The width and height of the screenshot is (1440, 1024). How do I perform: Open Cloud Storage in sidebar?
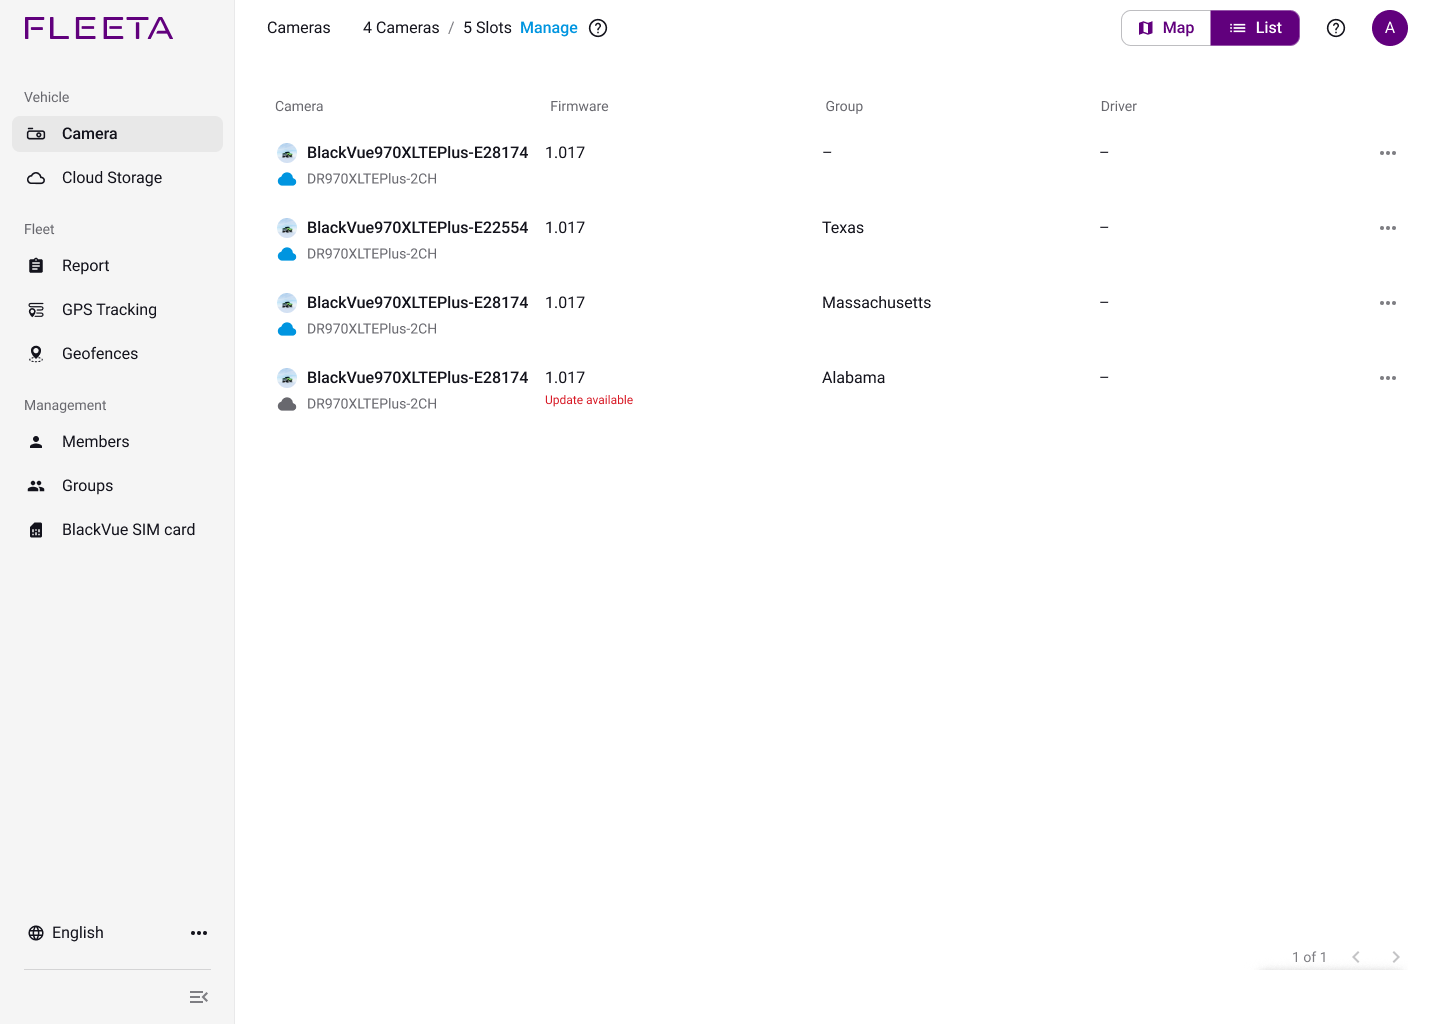pyautogui.click(x=117, y=178)
